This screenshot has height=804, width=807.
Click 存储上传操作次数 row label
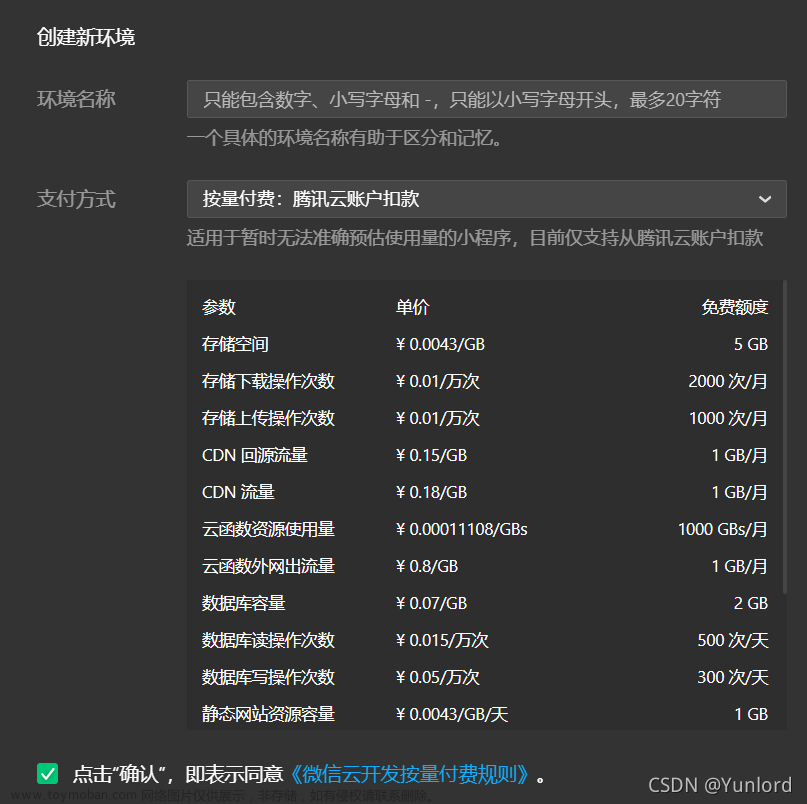tap(268, 418)
